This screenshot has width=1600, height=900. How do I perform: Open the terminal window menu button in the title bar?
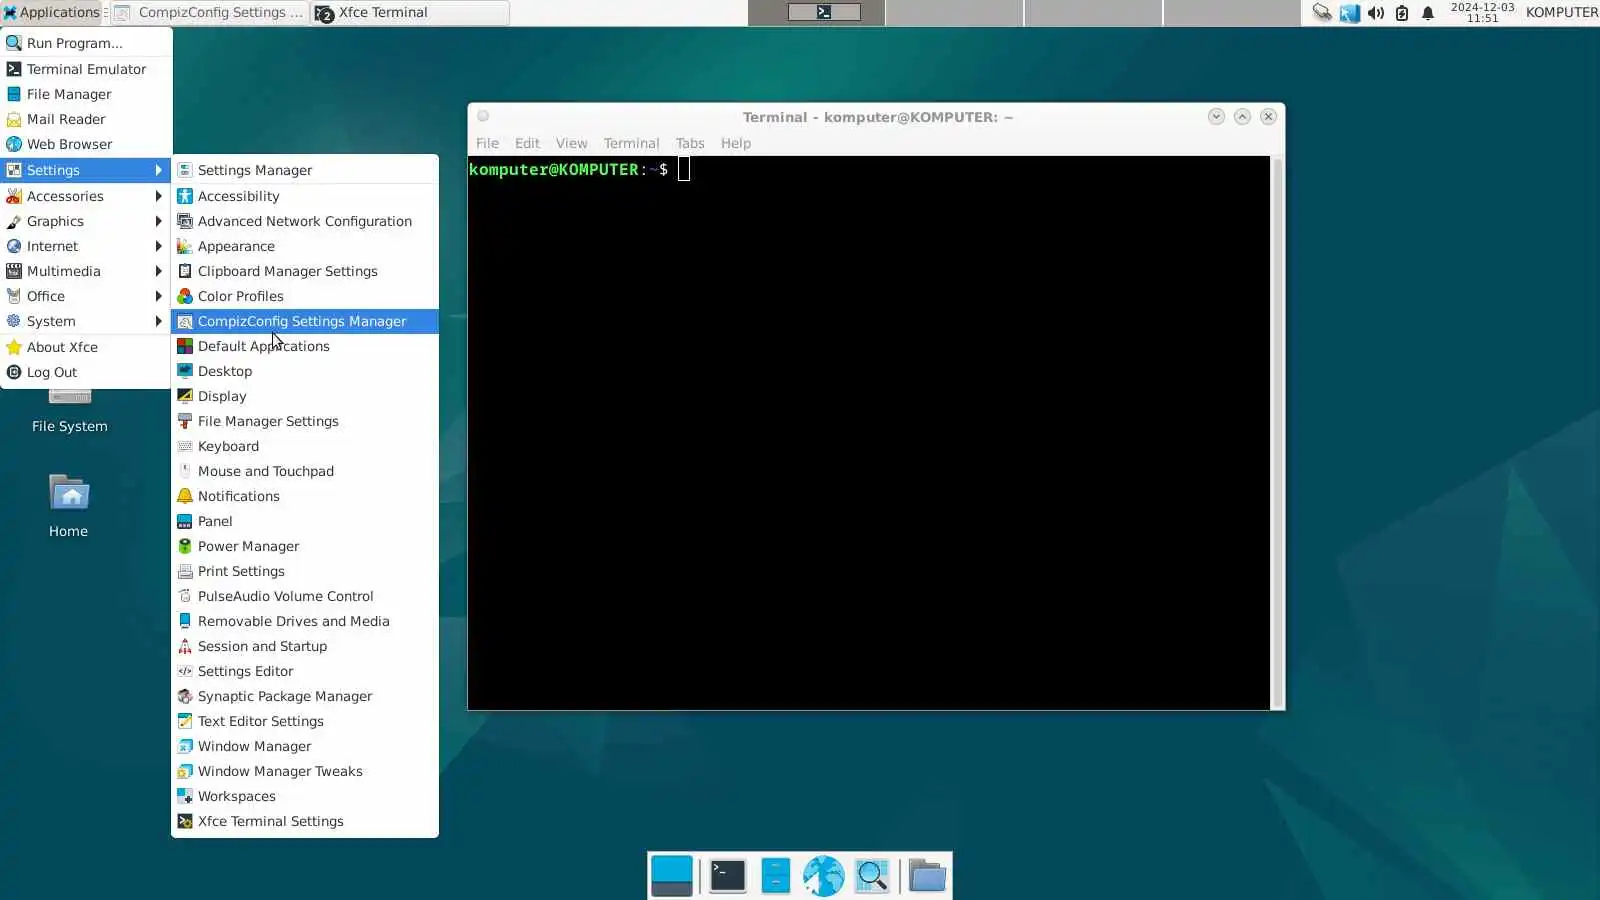tap(483, 116)
